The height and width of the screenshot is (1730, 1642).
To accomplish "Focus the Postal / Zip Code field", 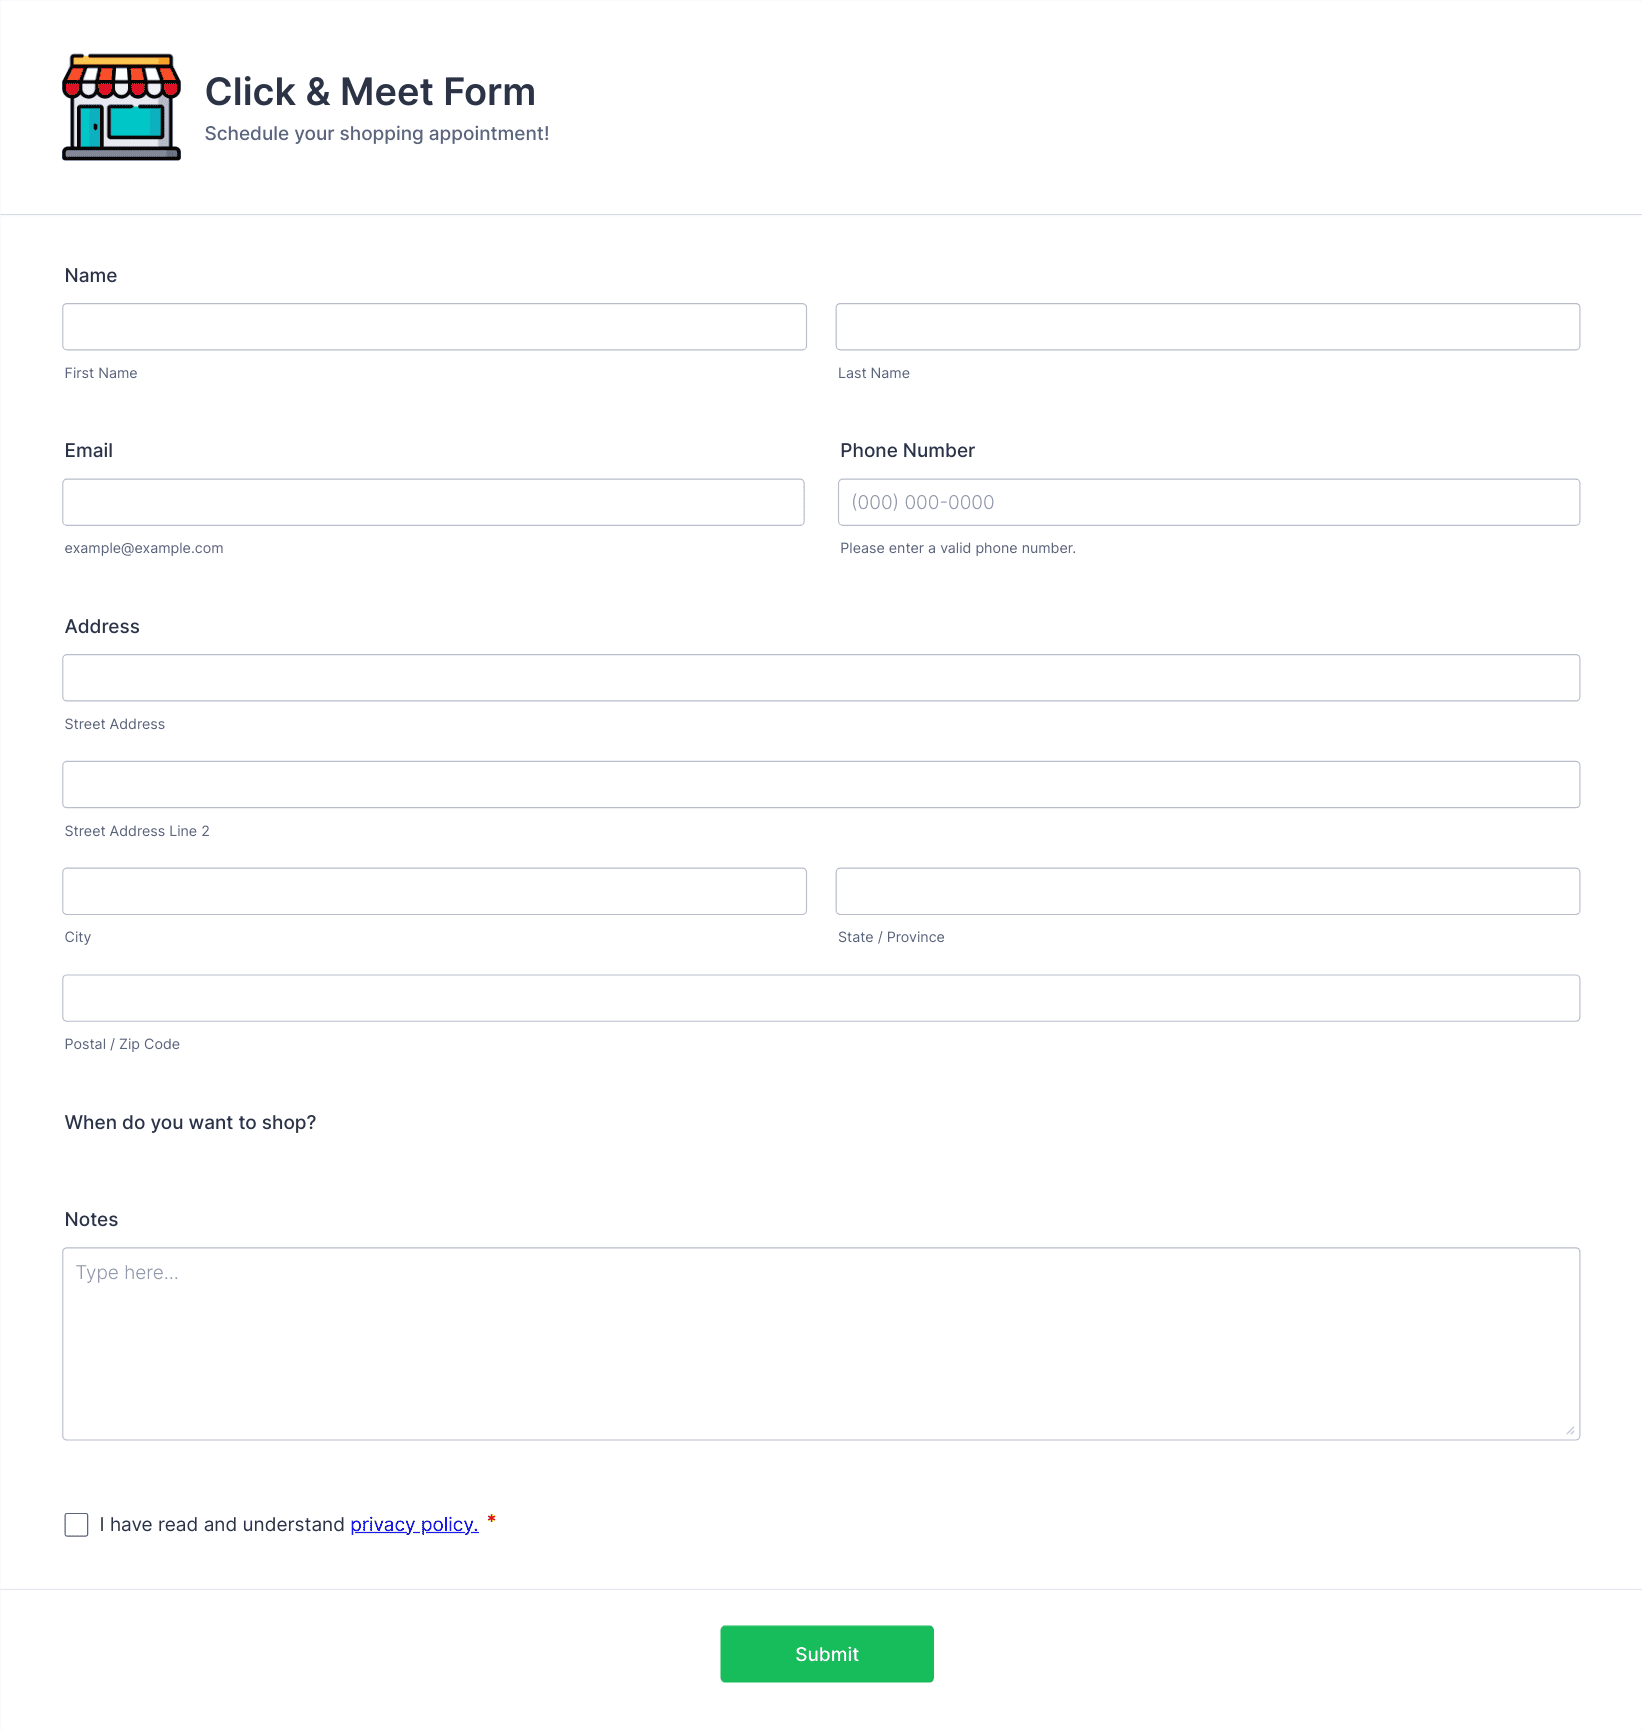I will click(821, 998).
